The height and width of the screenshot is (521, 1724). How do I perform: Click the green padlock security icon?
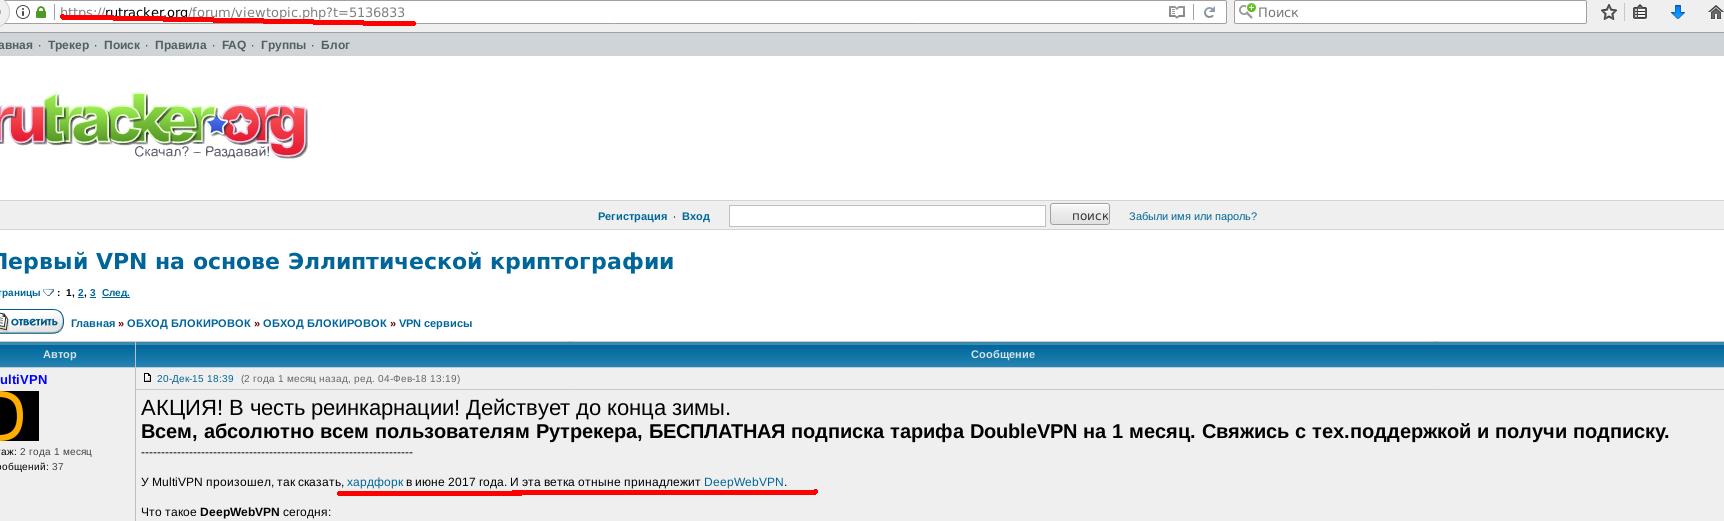pyautogui.click(x=41, y=13)
